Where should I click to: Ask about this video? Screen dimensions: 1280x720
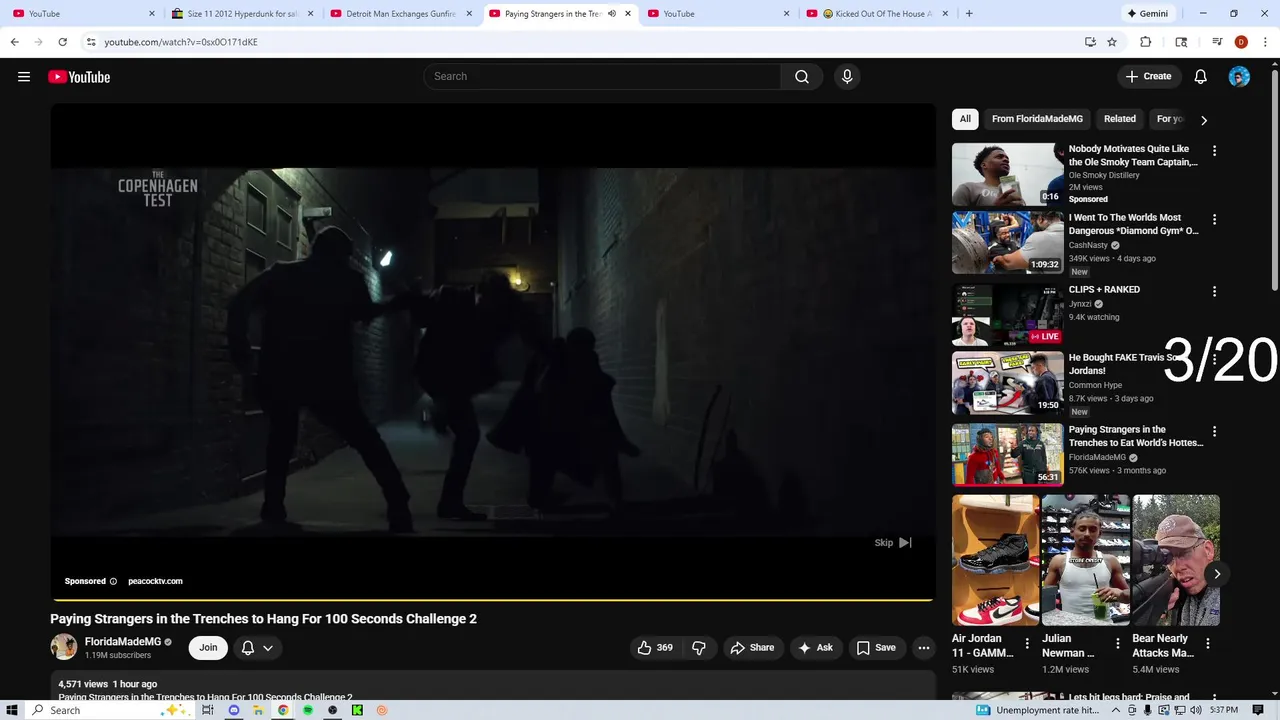(815, 648)
